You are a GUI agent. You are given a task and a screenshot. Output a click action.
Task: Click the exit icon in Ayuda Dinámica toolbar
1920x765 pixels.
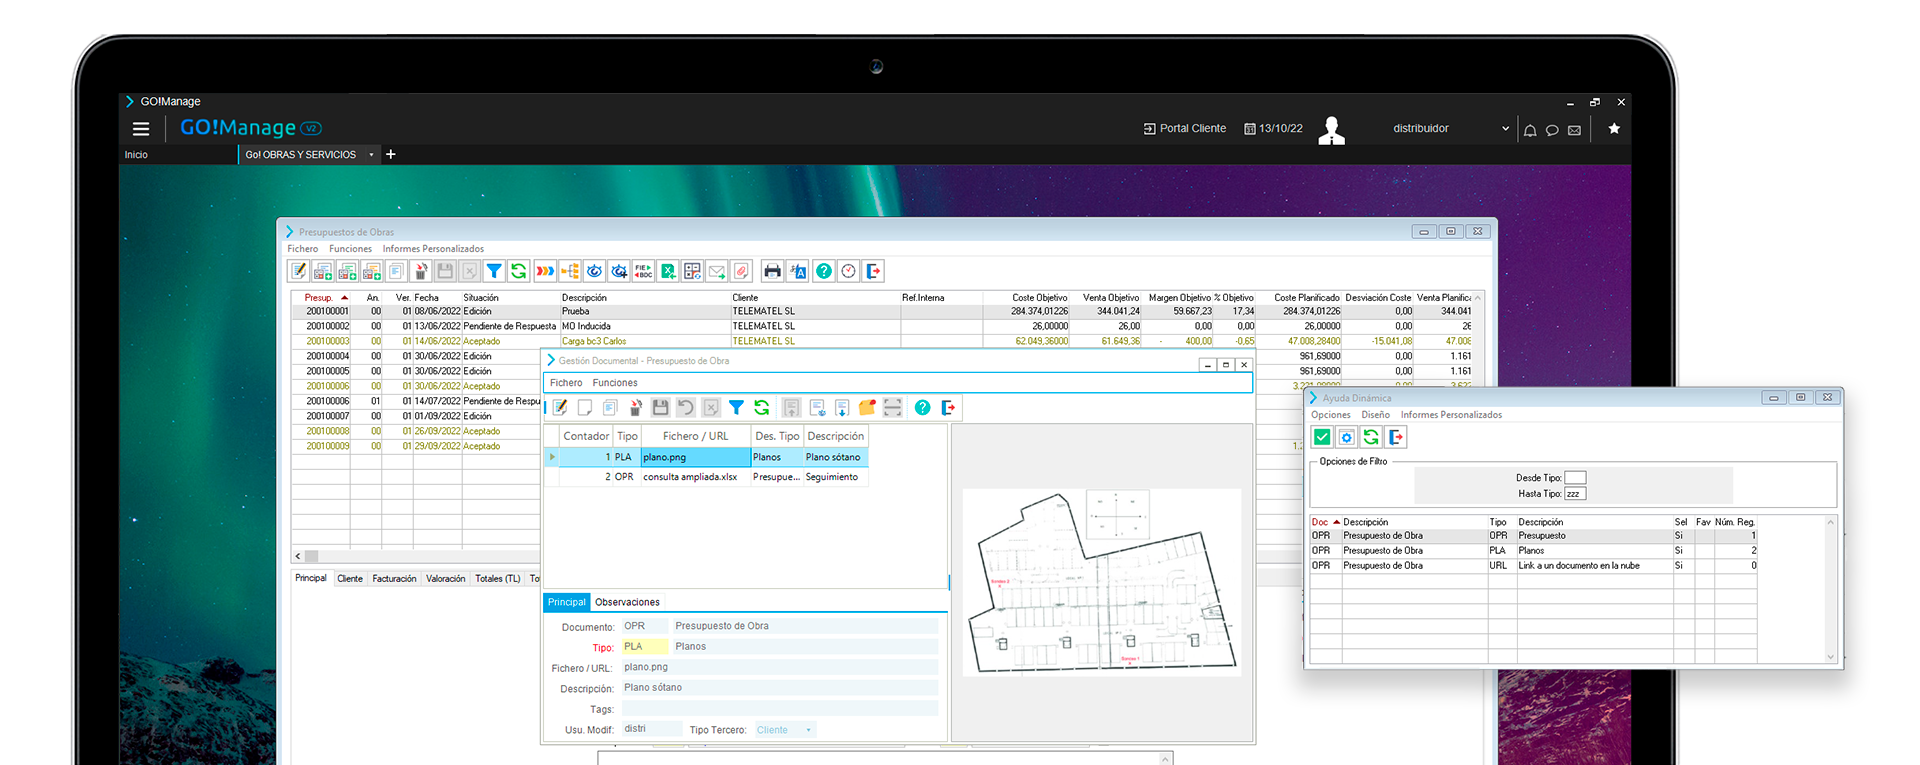click(x=1396, y=437)
